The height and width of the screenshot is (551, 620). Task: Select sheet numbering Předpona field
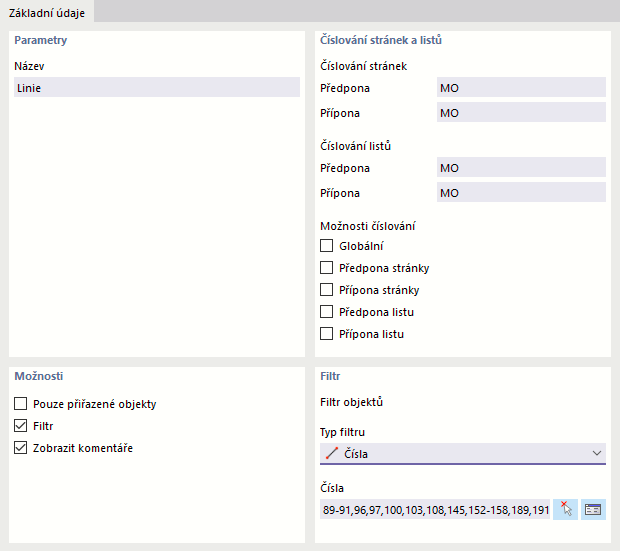point(520,168)
